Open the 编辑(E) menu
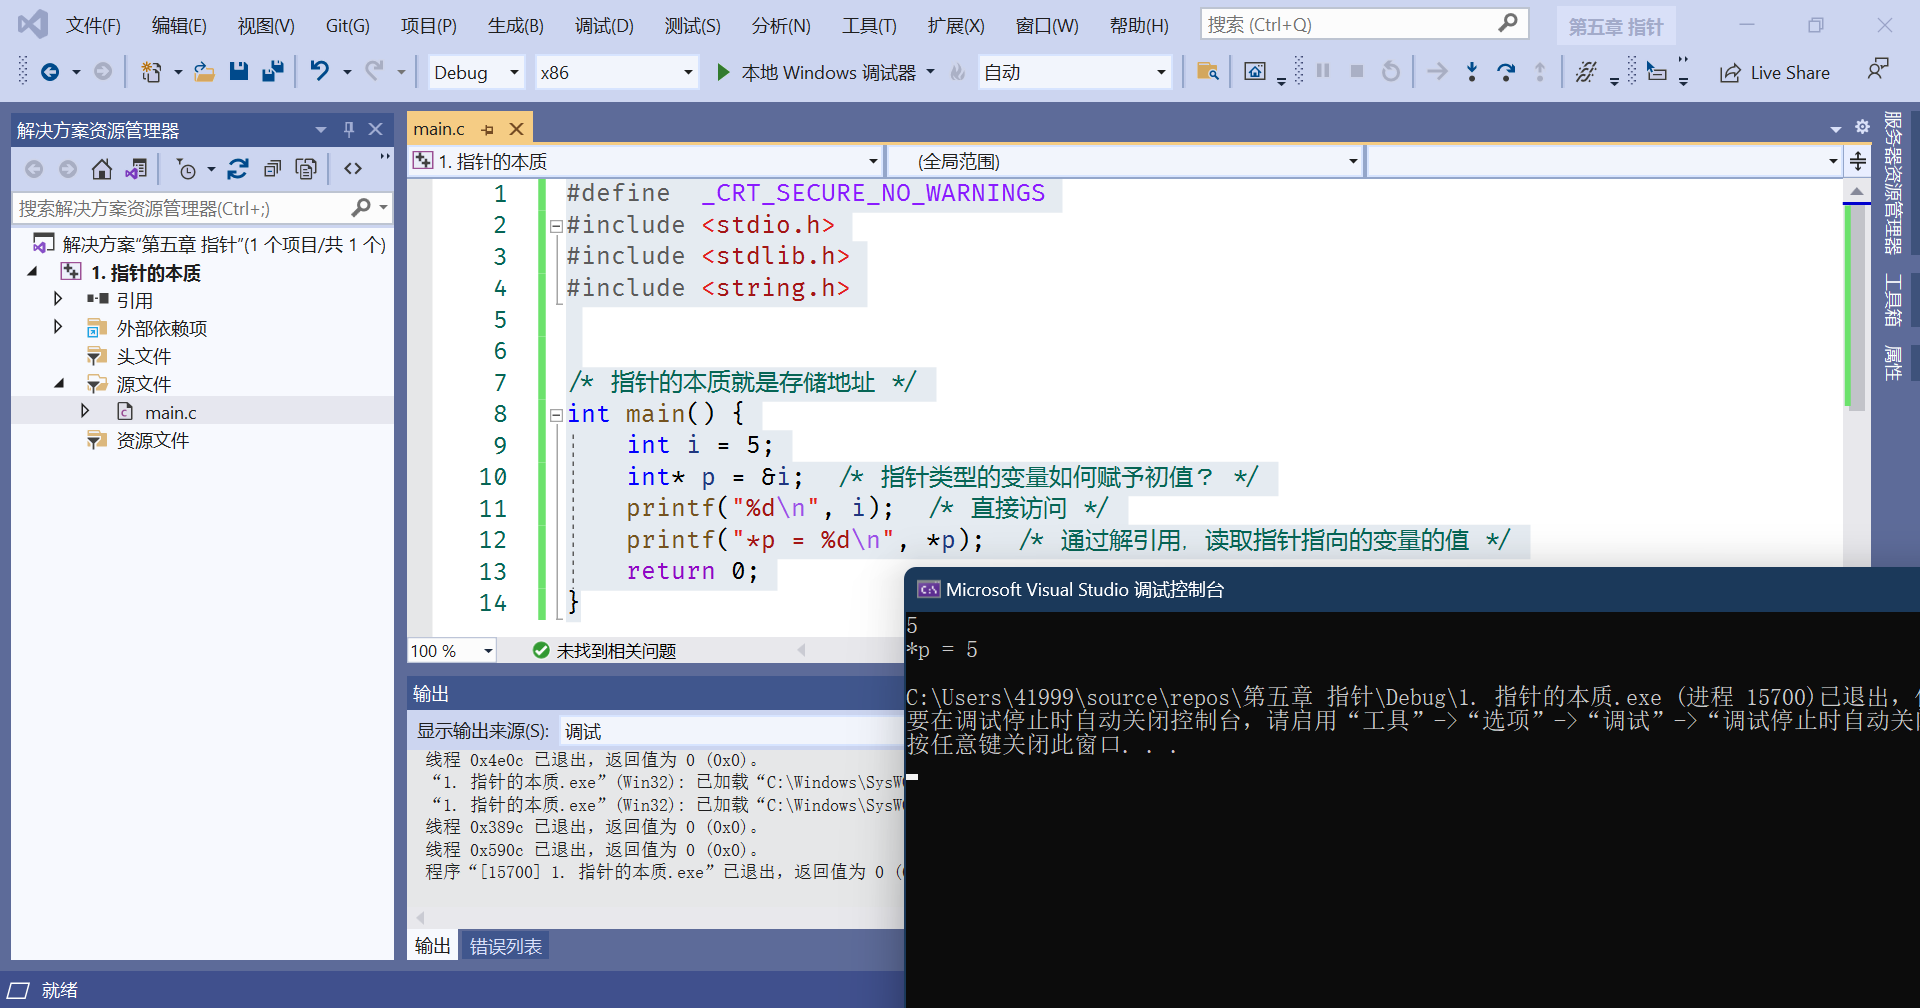Viewport: 1920px width, 1008px height. (x=179, y=25)
